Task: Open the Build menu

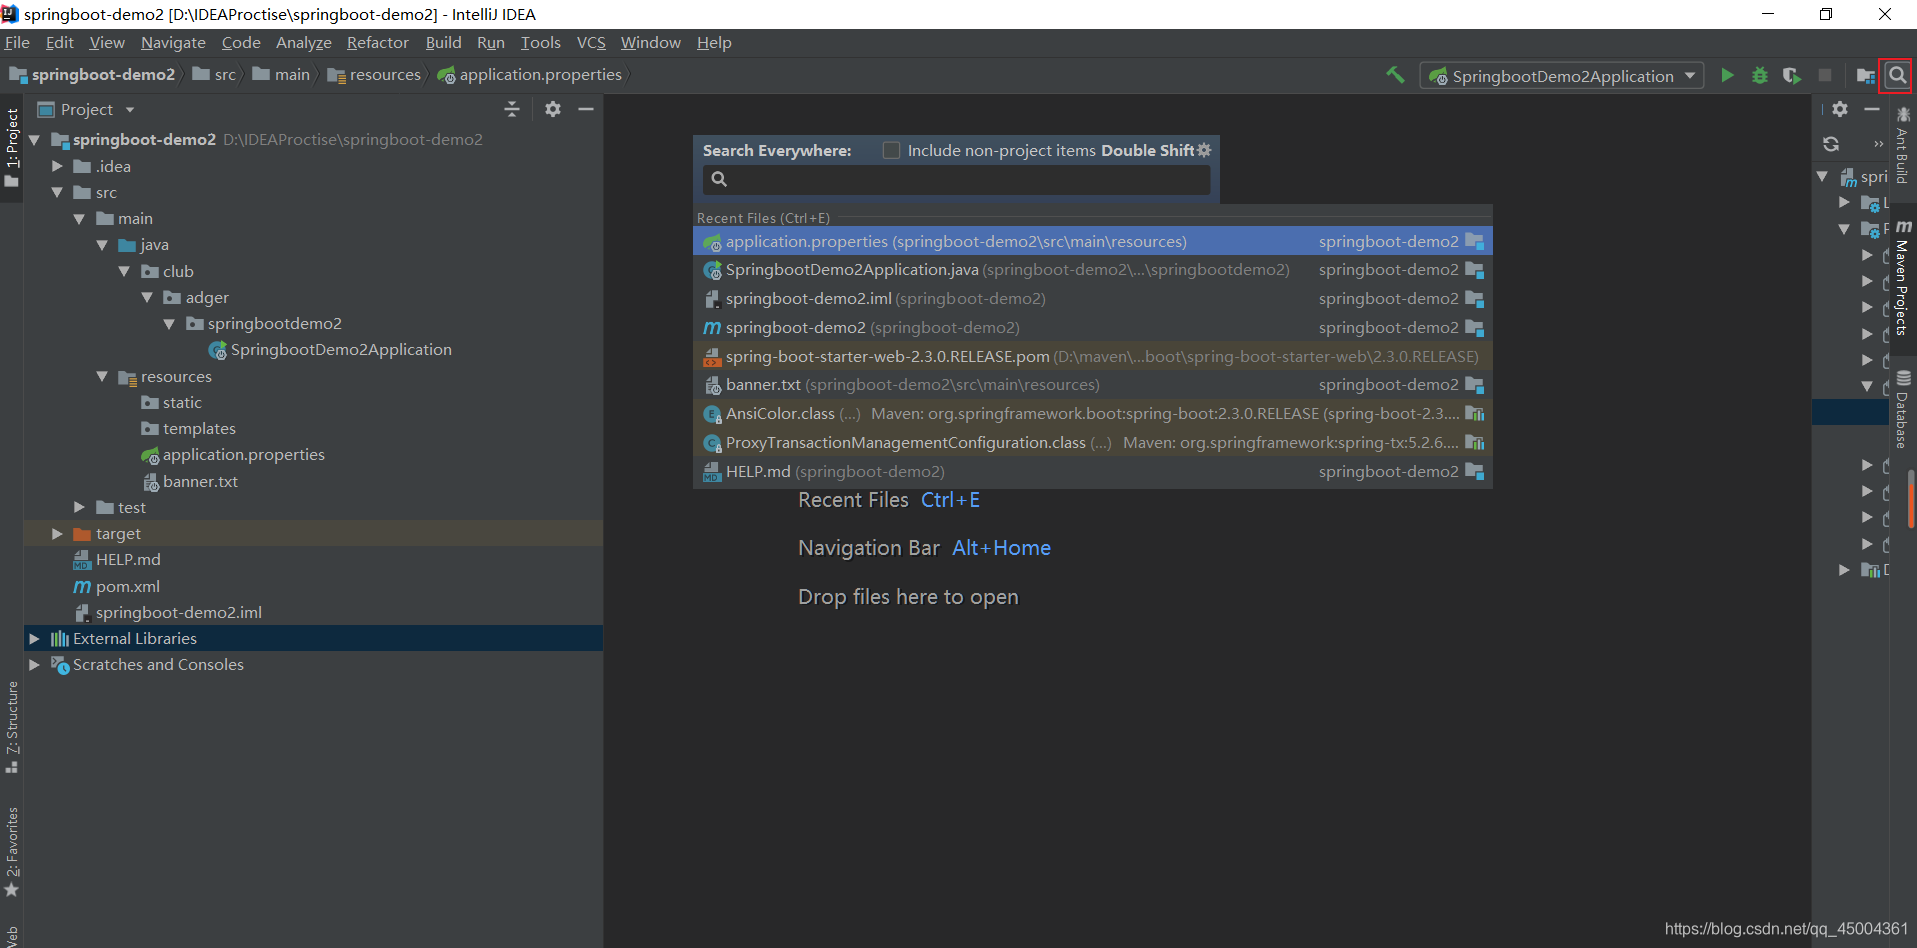Action: (443, 42)
